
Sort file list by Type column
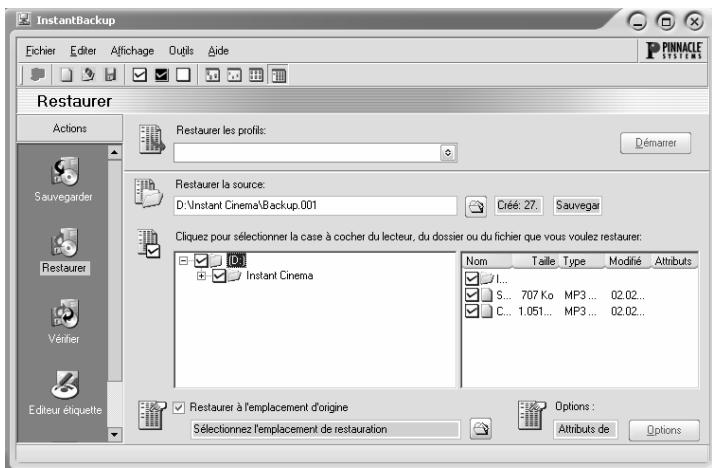point(583,261)
